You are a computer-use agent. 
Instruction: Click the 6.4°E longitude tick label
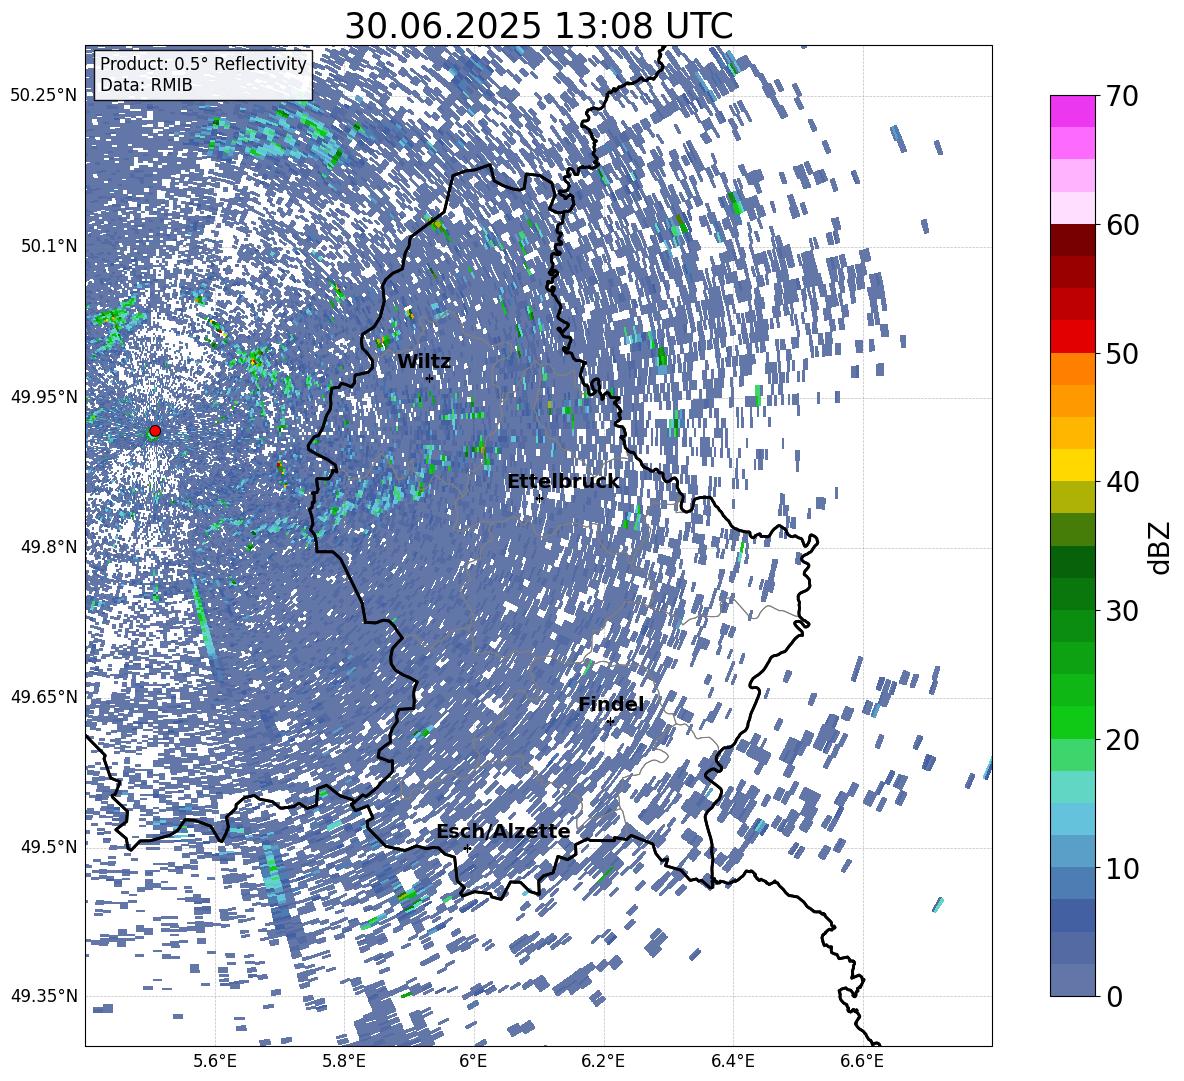click(732, 1061)
